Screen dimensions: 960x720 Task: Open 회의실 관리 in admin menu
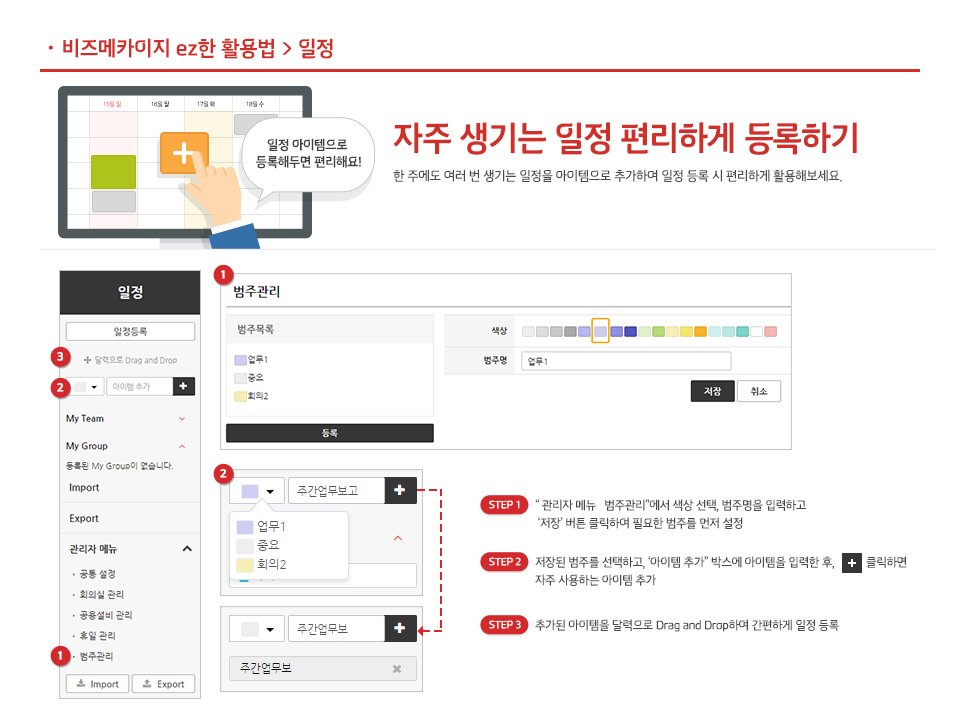(102, 594)
